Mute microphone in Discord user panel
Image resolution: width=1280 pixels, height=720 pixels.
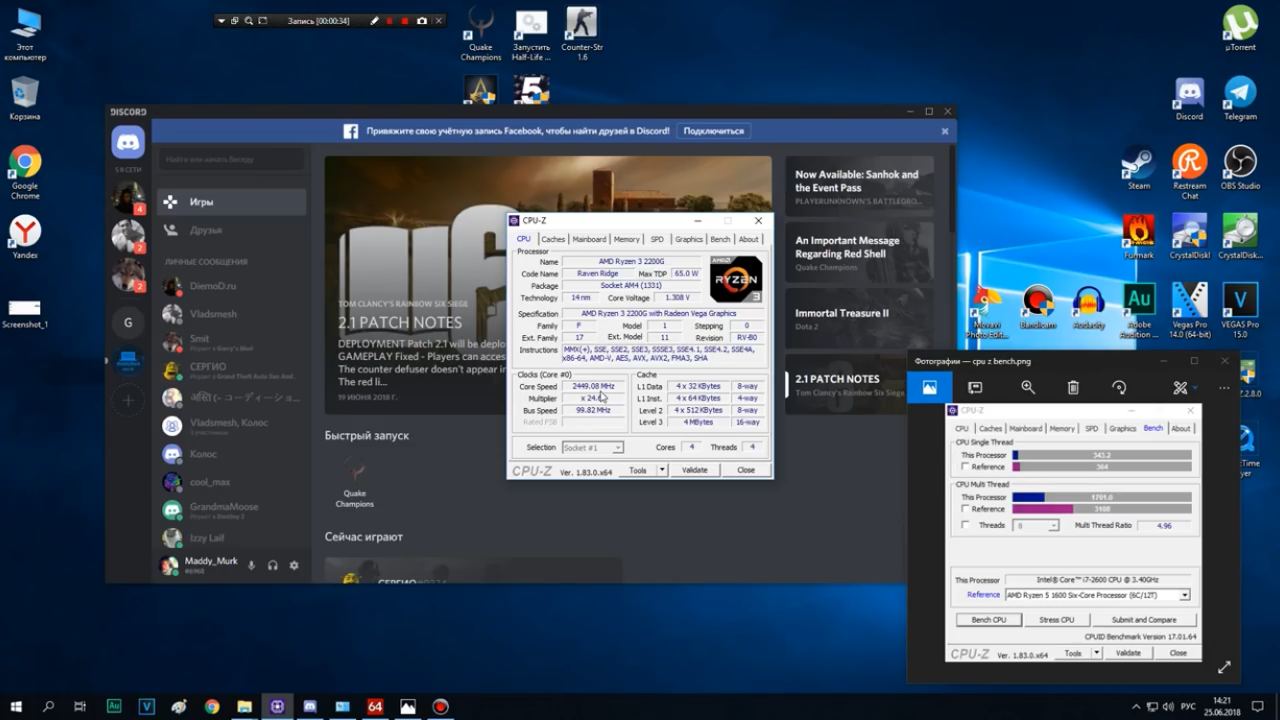point(251,565)
